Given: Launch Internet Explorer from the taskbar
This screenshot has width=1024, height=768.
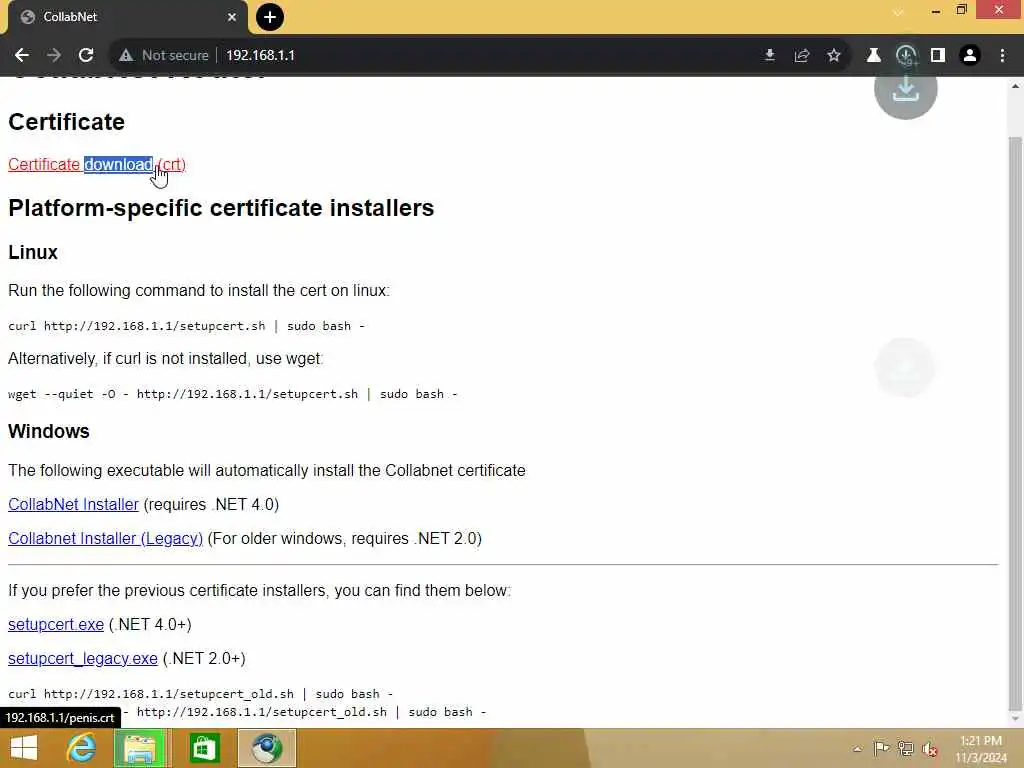Looking at the screenshot, I should pyautogui.click(x=82, y=748).
